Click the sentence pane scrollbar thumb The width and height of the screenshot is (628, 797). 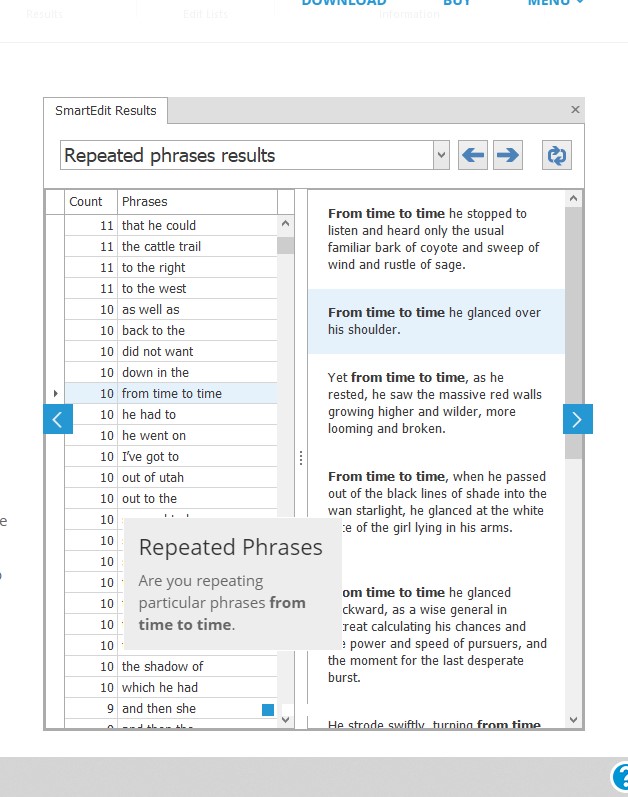574,333
